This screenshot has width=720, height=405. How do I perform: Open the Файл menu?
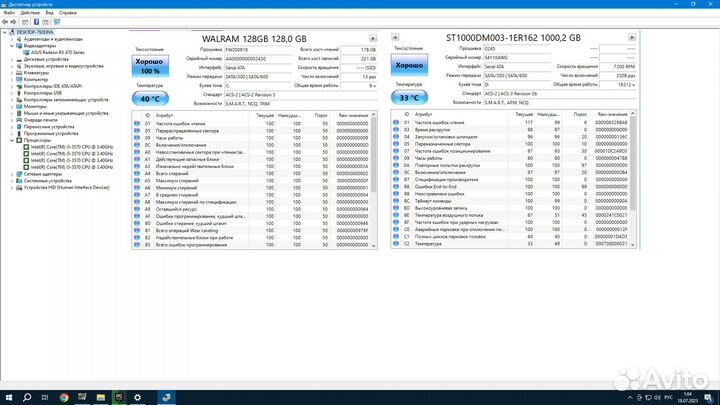[9, 13]
